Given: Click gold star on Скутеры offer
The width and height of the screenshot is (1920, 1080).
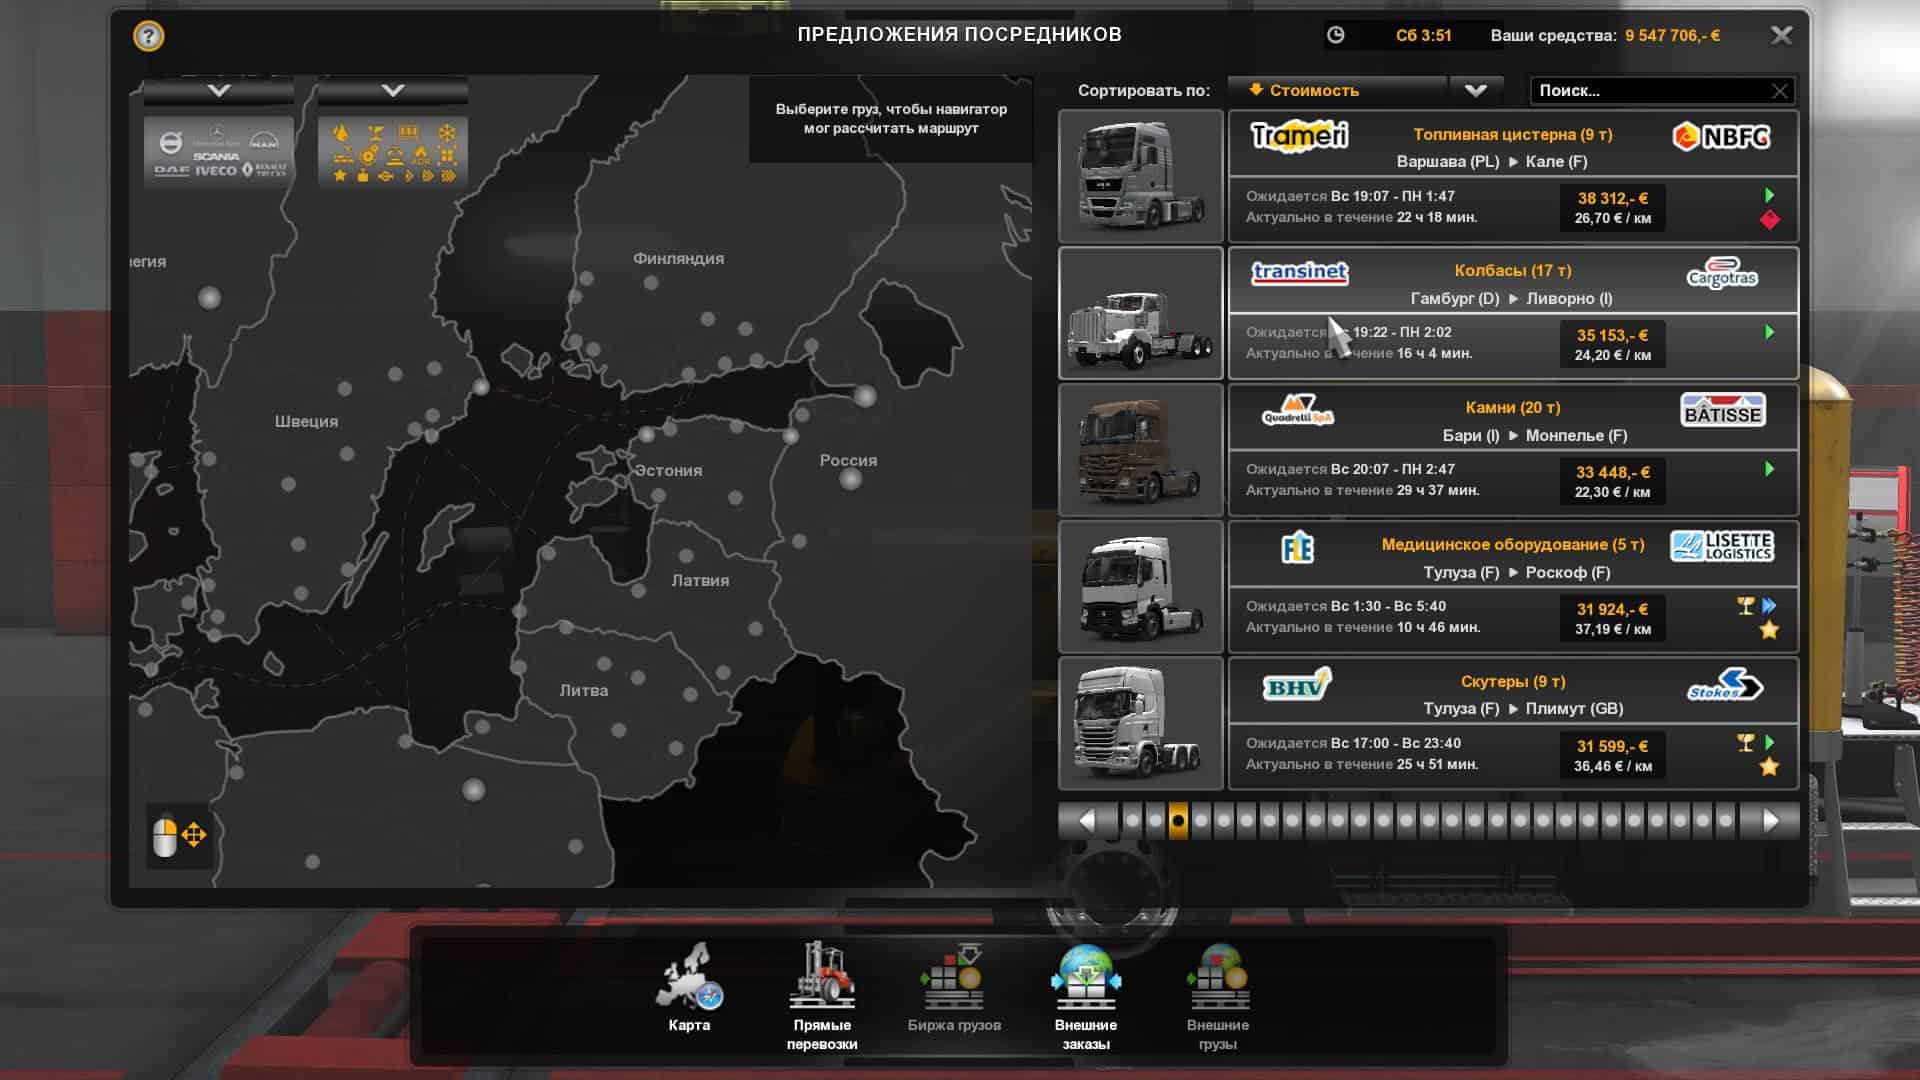Looking at the screenshot, I should click(1769, 767).
